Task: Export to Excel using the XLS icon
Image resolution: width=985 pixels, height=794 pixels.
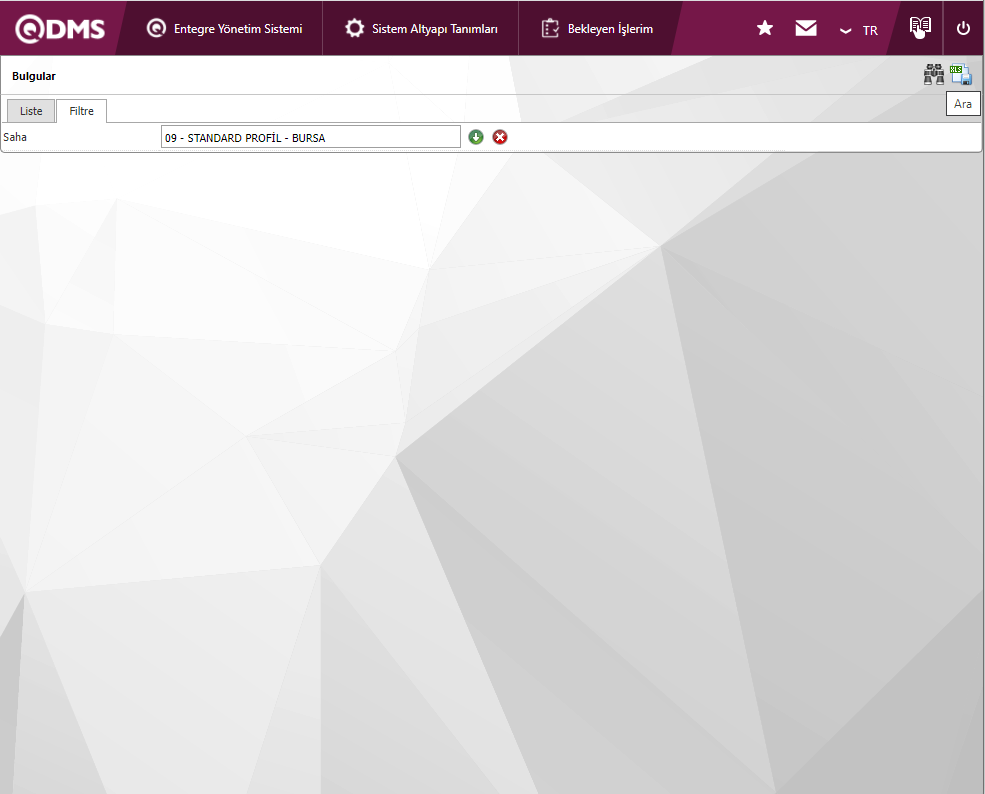Action: pyautogui.click(x=961, y=74)
